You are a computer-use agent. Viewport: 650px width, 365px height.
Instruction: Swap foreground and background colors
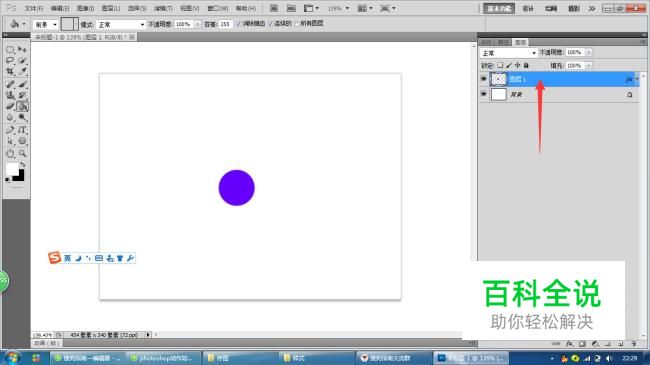click(22, 165)
